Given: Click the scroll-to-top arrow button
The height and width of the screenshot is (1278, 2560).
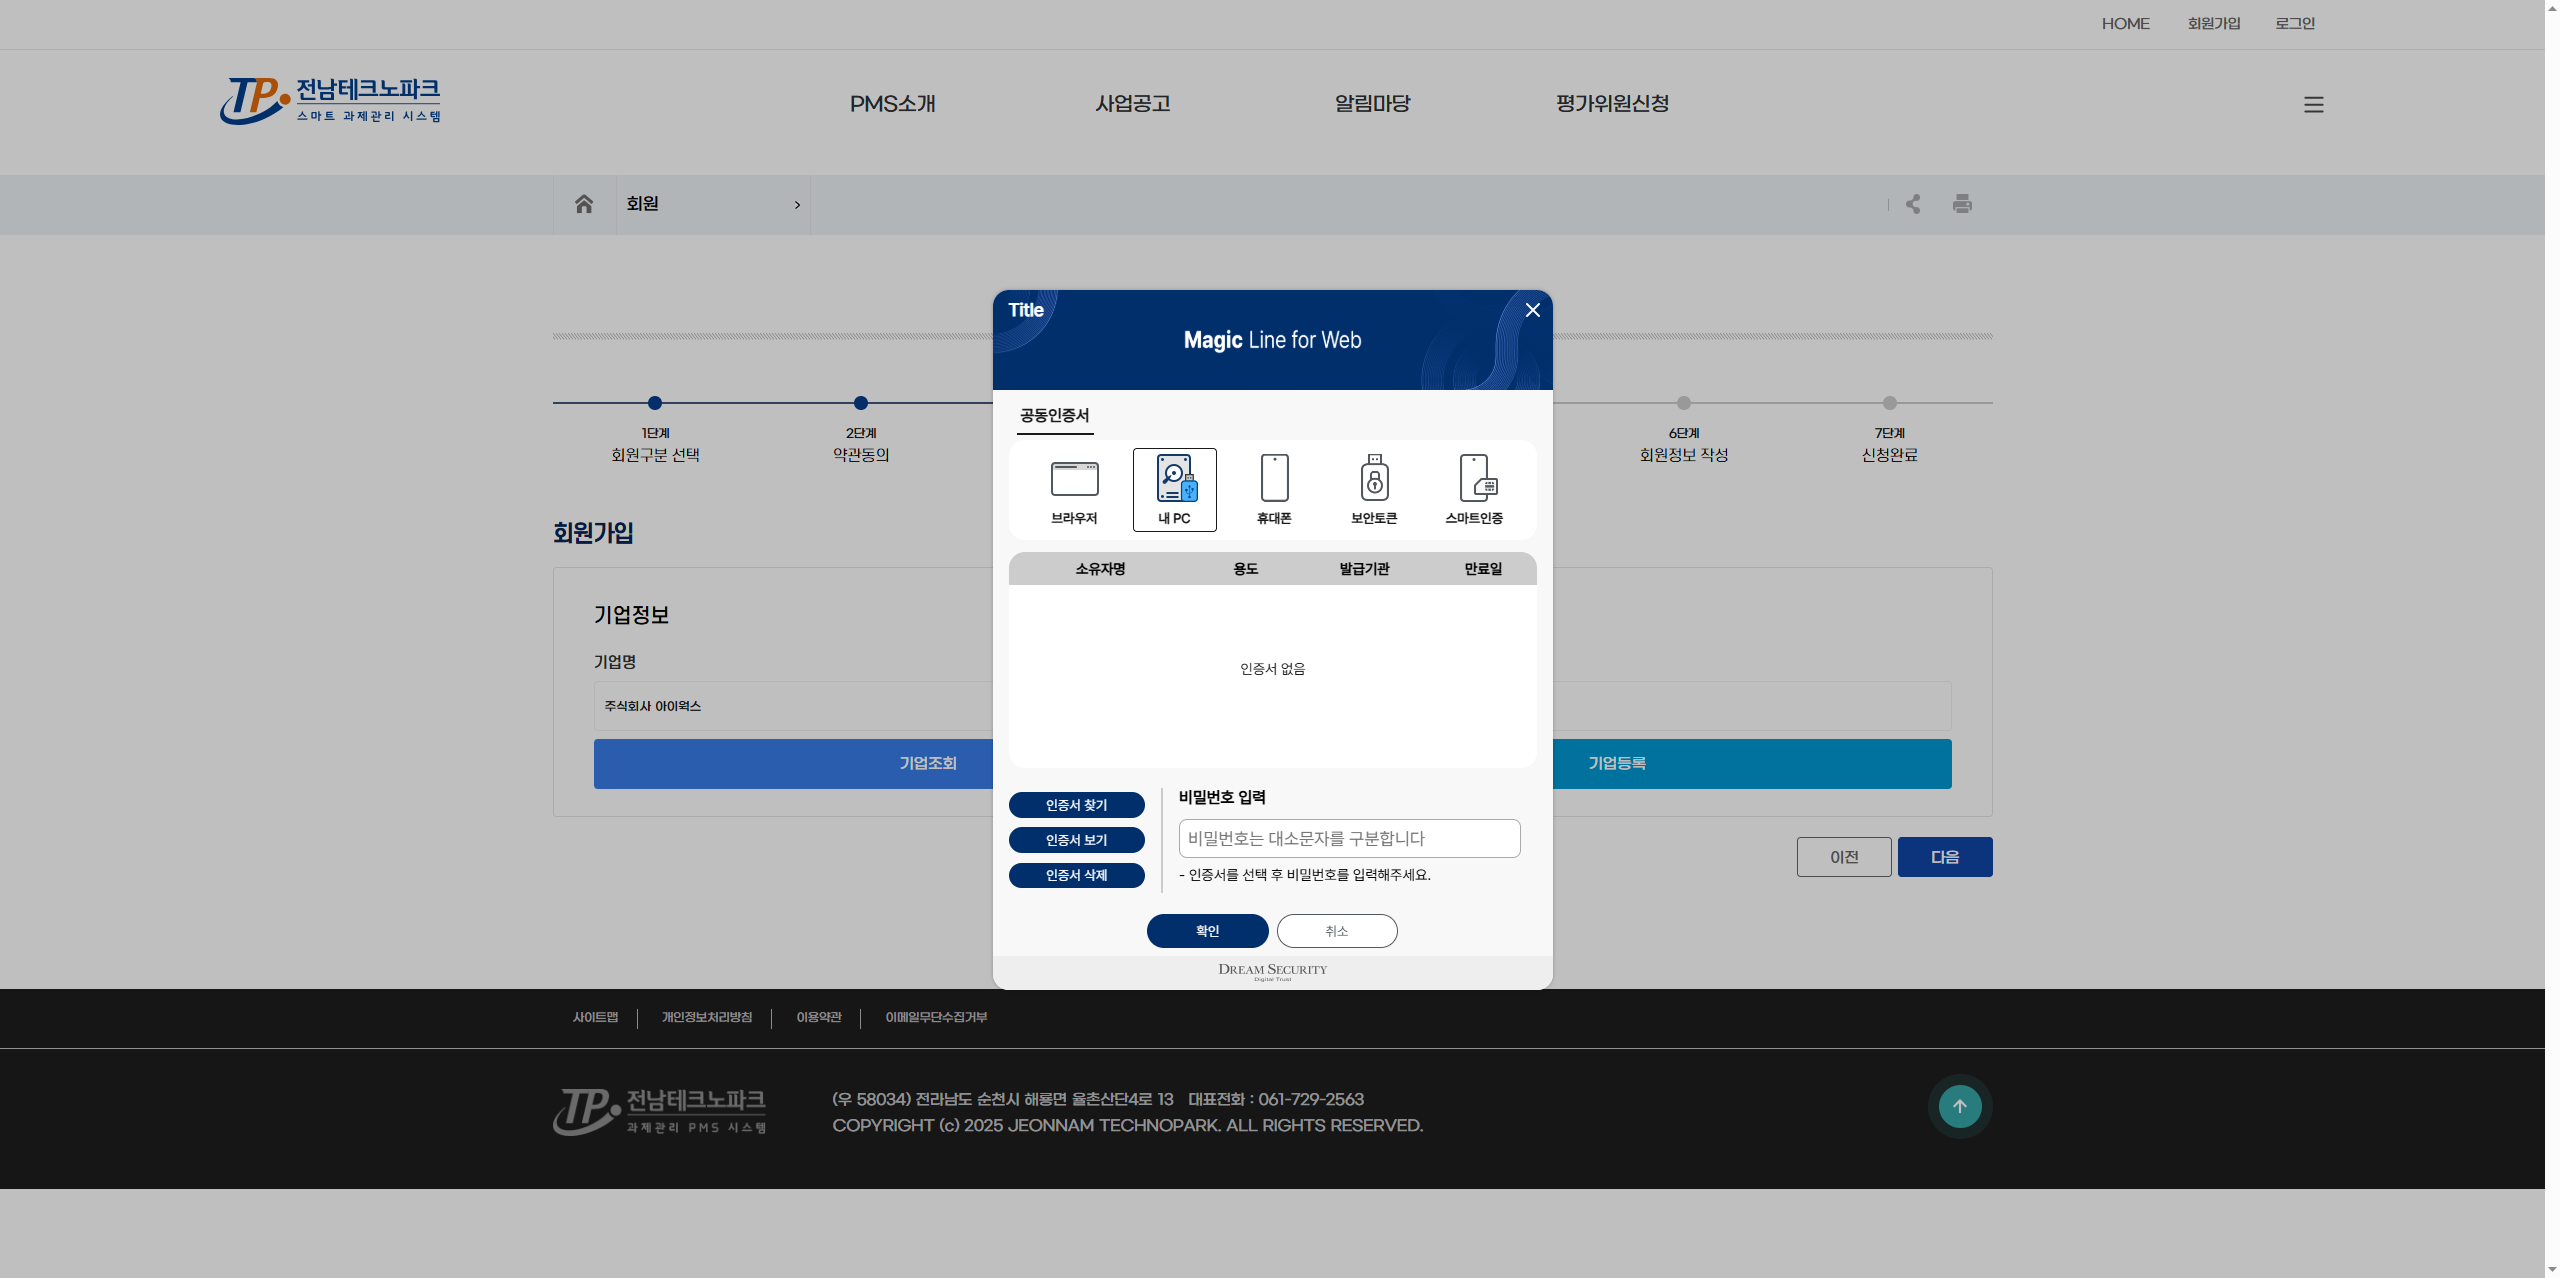Looking at the screenshot, I should [x=1960, y=1106].
